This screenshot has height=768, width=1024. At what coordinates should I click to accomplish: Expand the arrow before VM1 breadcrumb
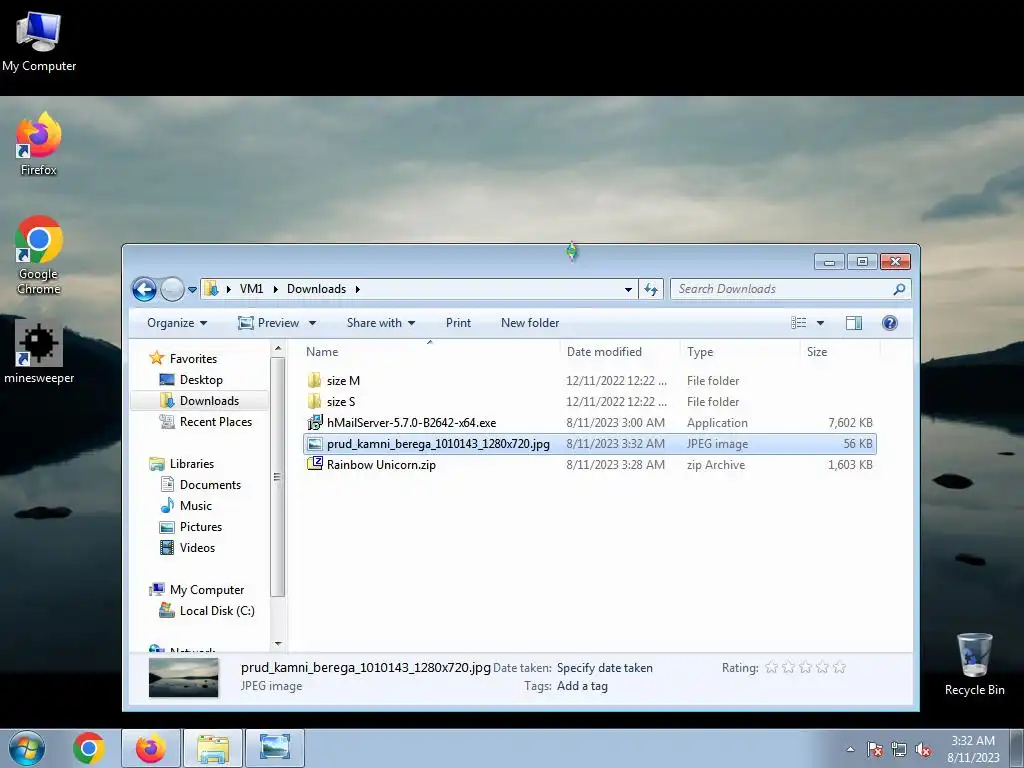point(229,289)
